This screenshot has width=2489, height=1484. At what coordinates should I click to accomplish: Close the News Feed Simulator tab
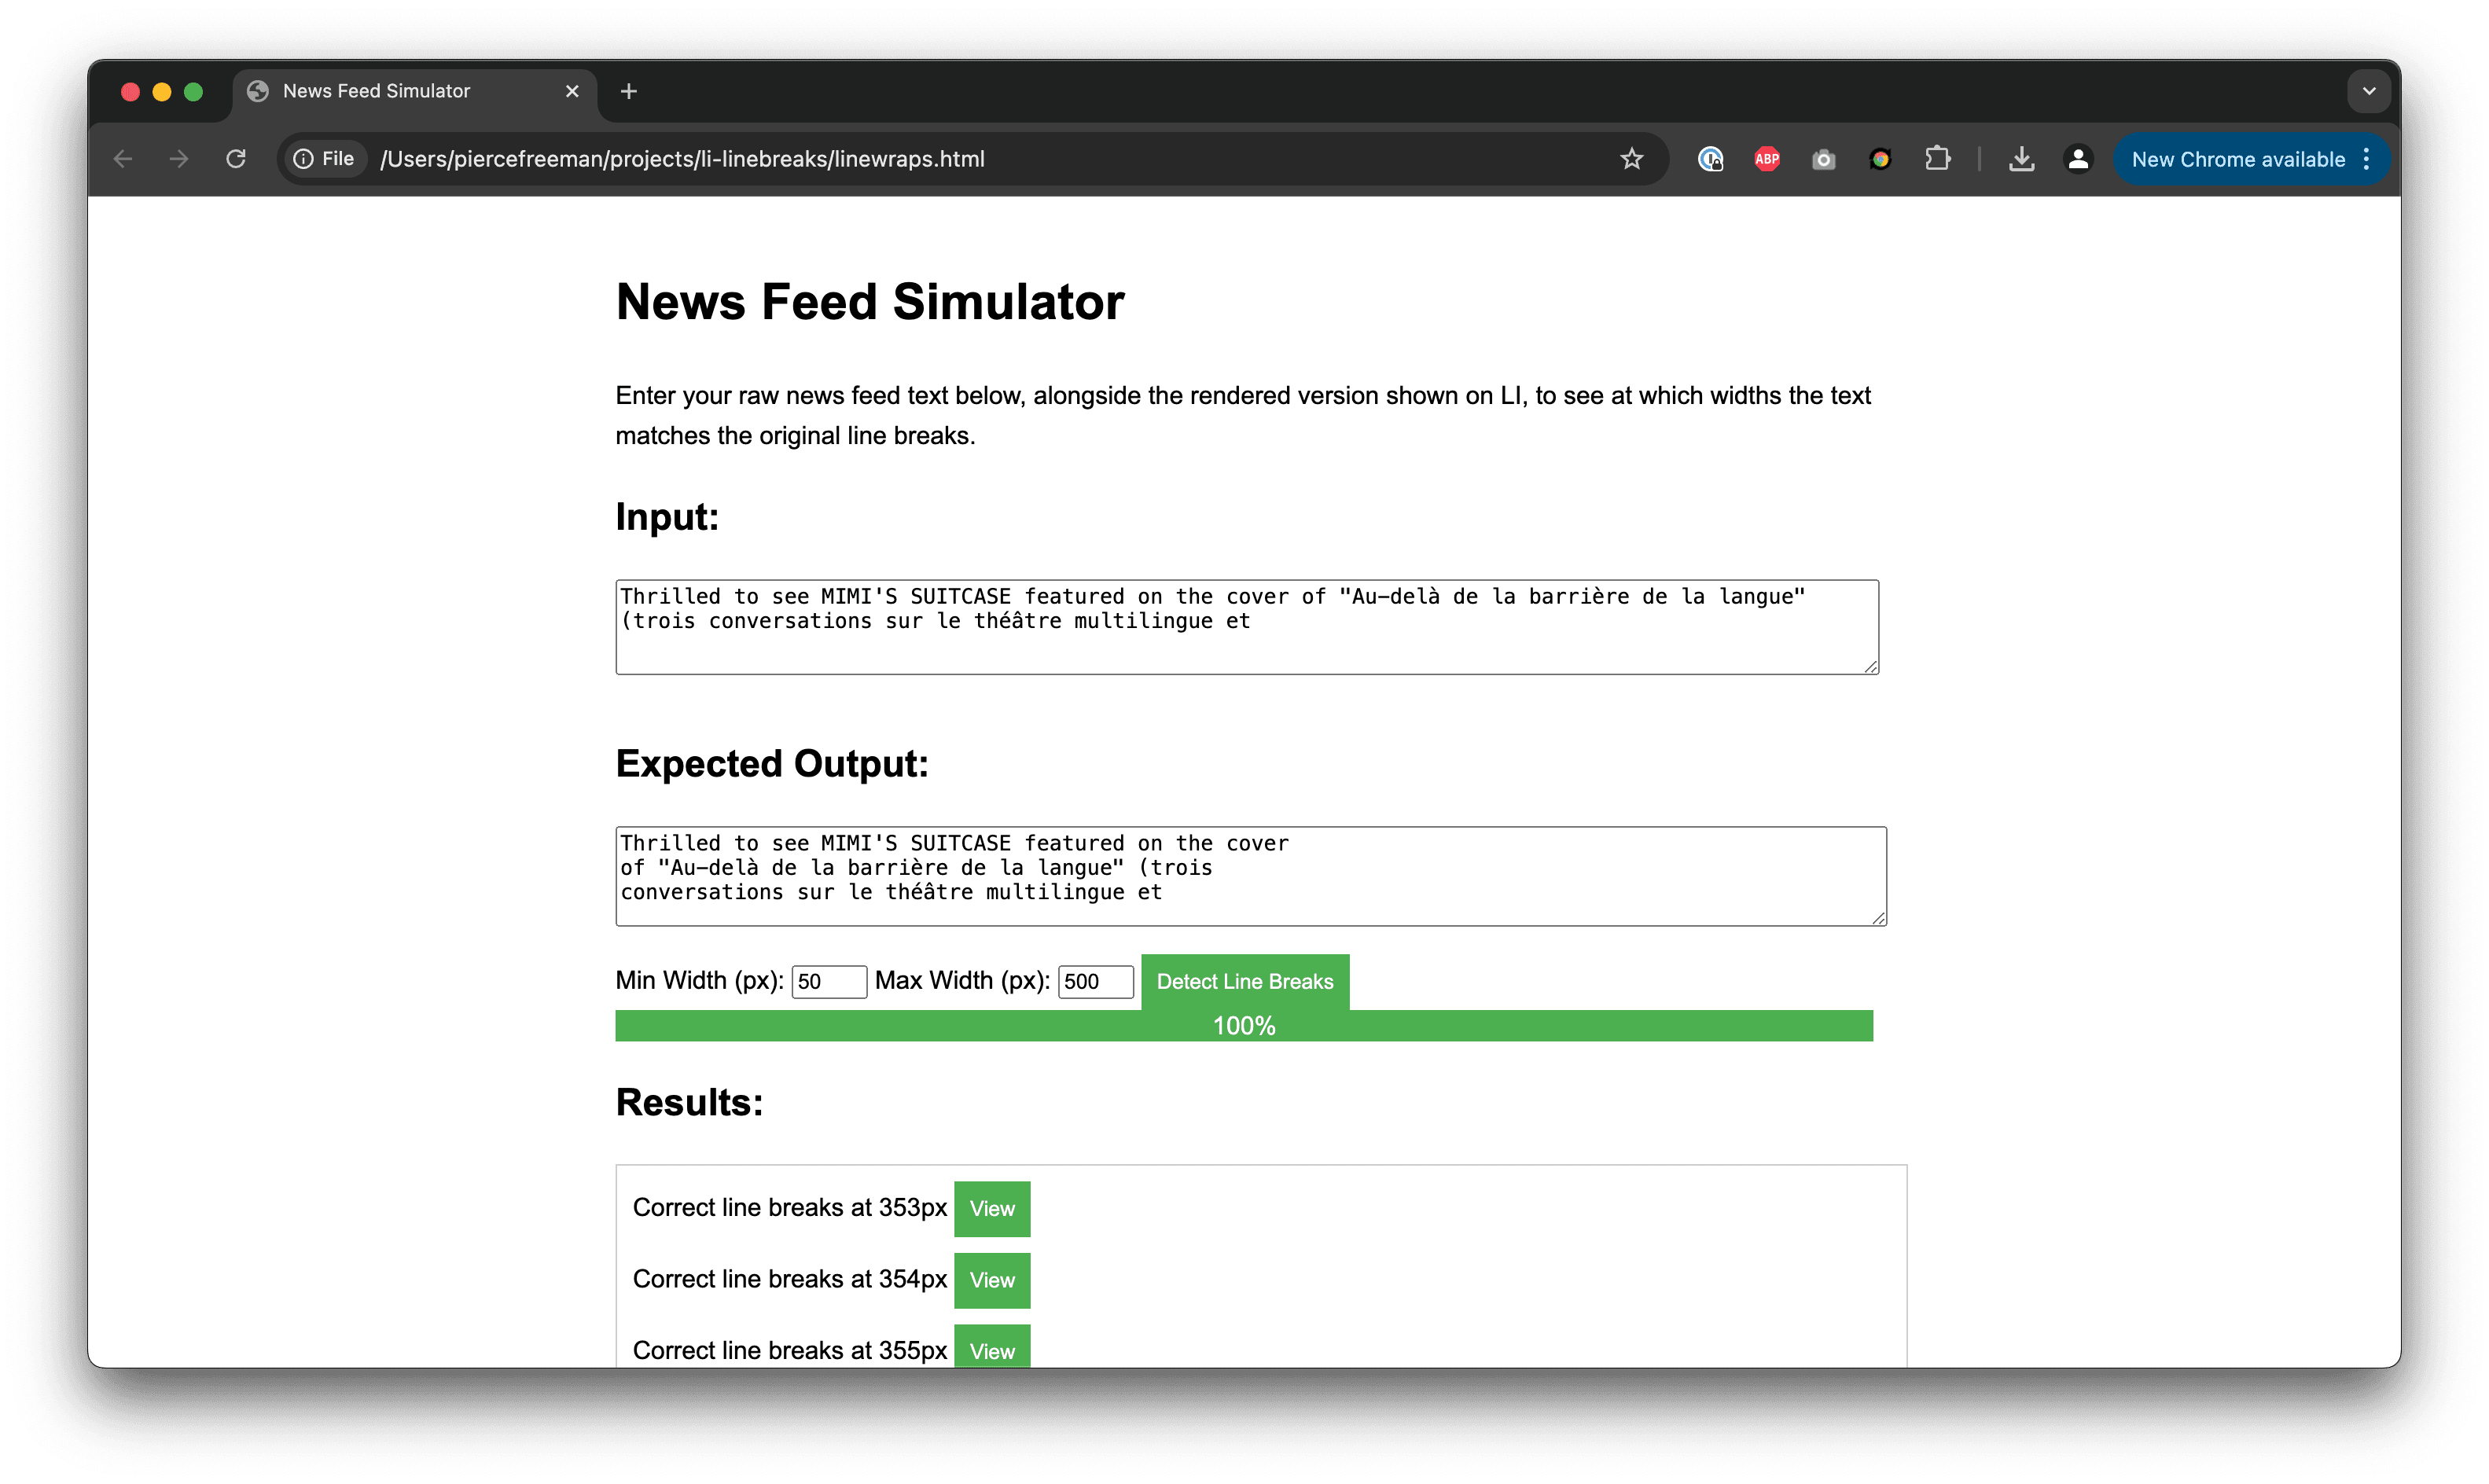[x=572, y=91]
